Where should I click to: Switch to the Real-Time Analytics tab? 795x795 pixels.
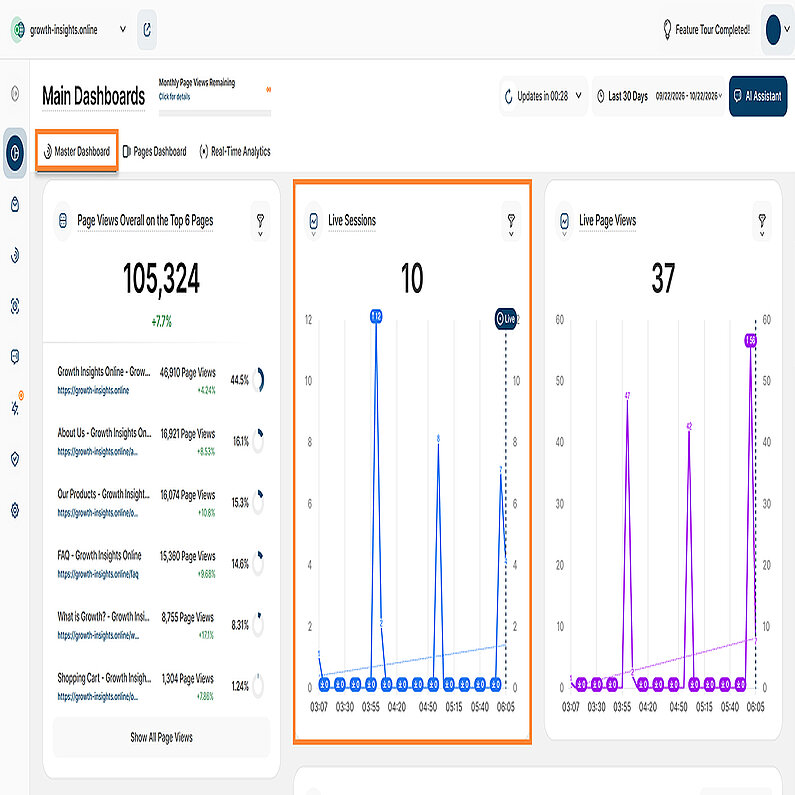tap(235, 151)
